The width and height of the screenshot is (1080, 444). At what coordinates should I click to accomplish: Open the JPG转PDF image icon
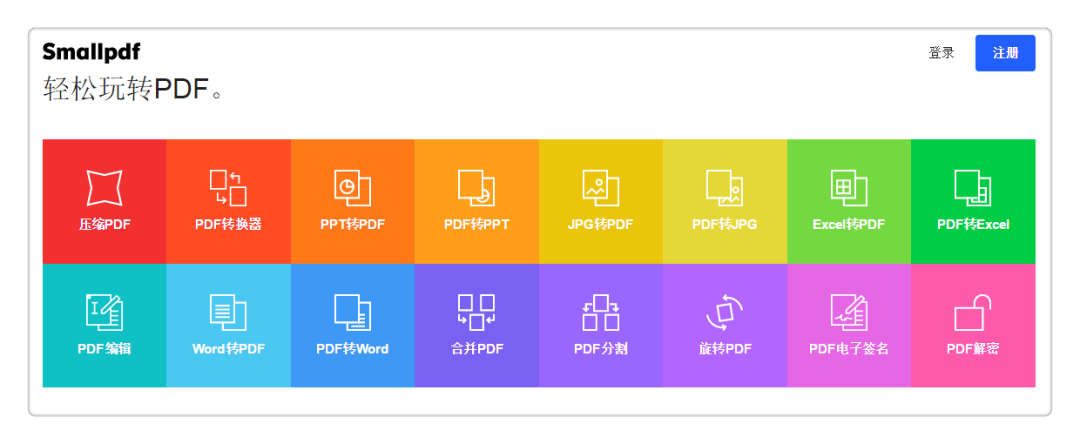tap(600, 187)
